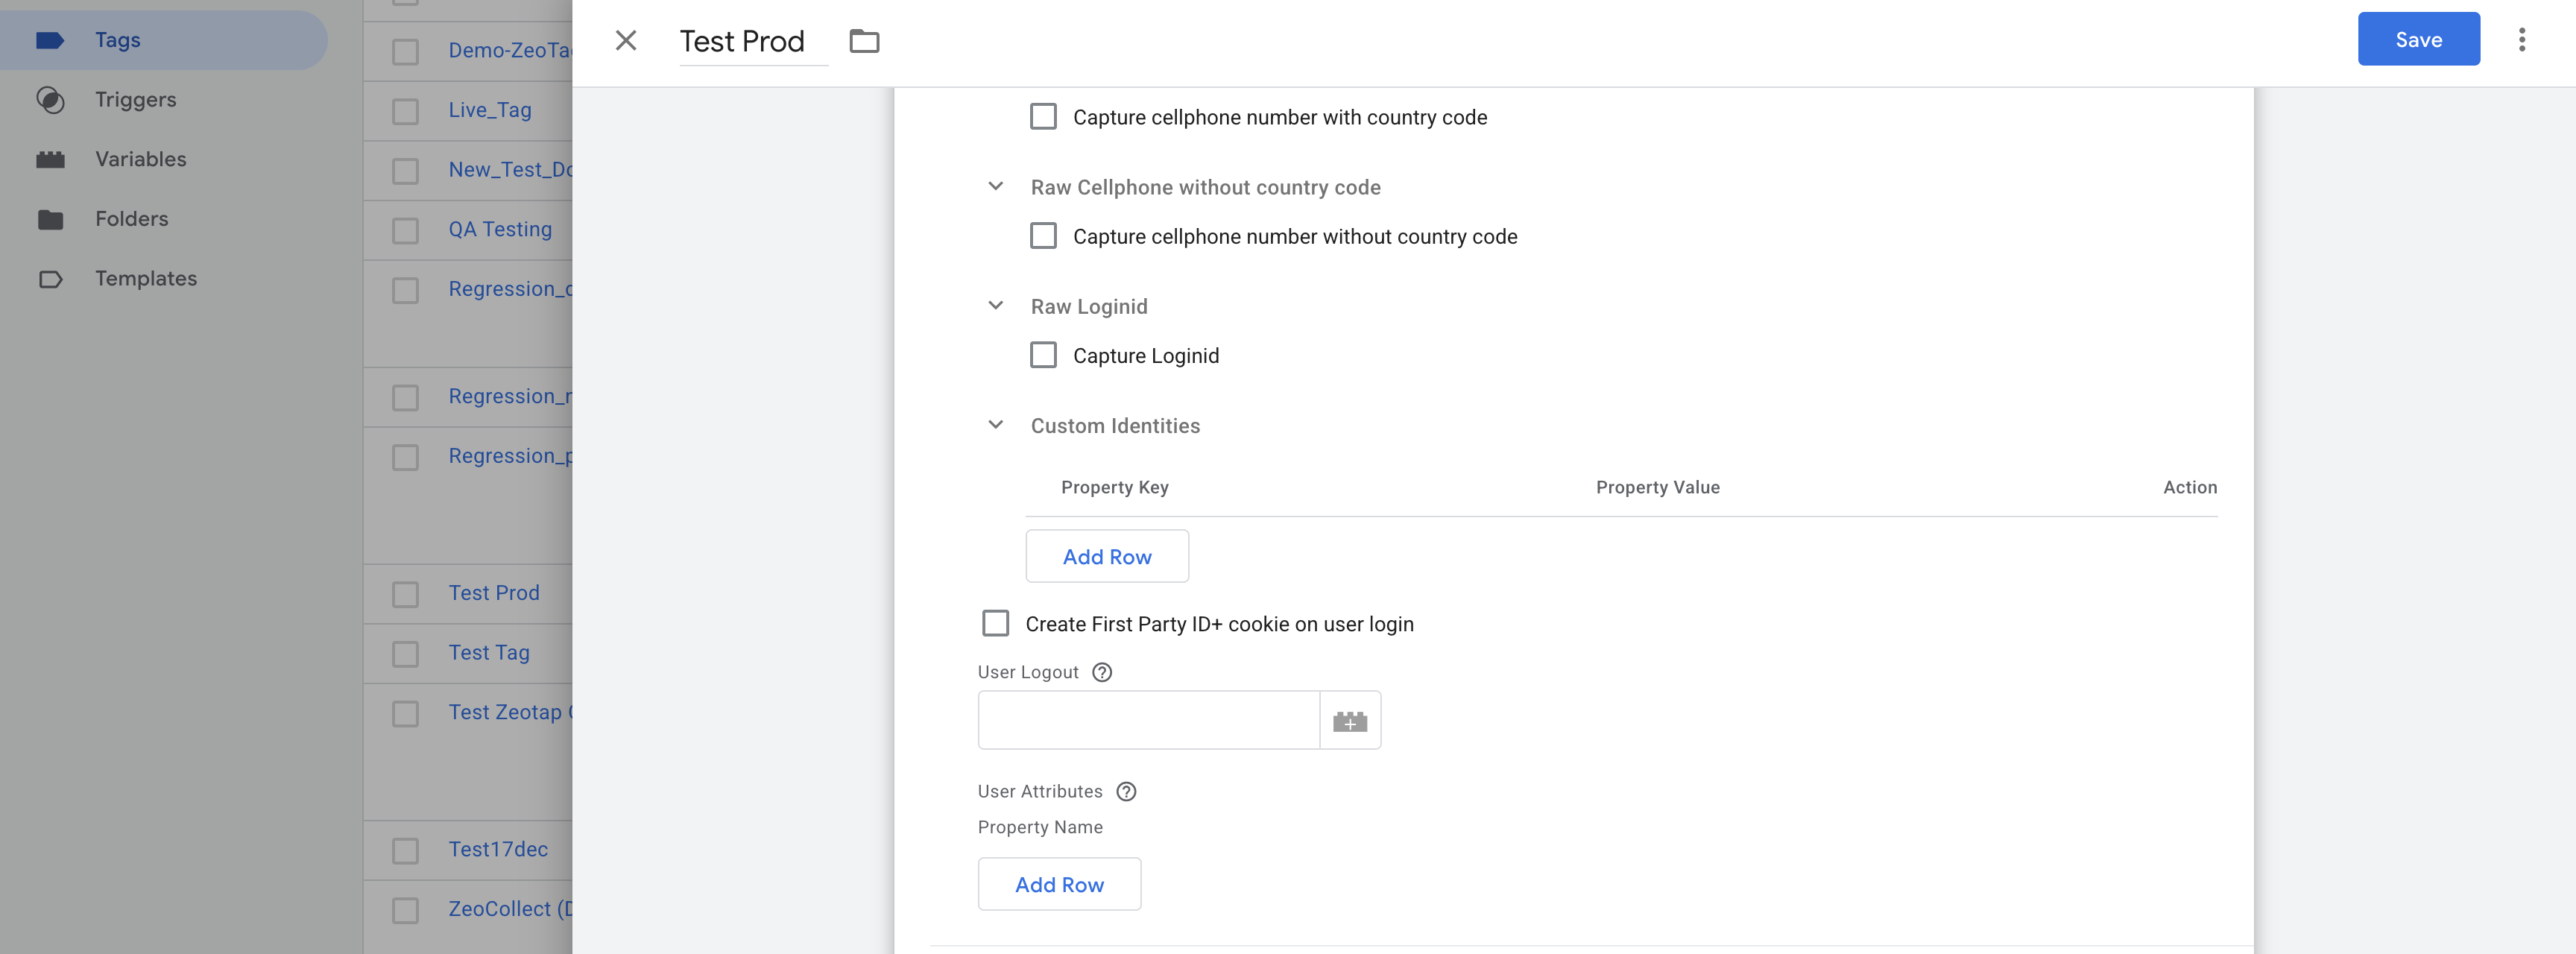Add a row under Custom Identities
Image resolution: width=2576 pixels, height=954 pixels.
tap(1107, 556)
